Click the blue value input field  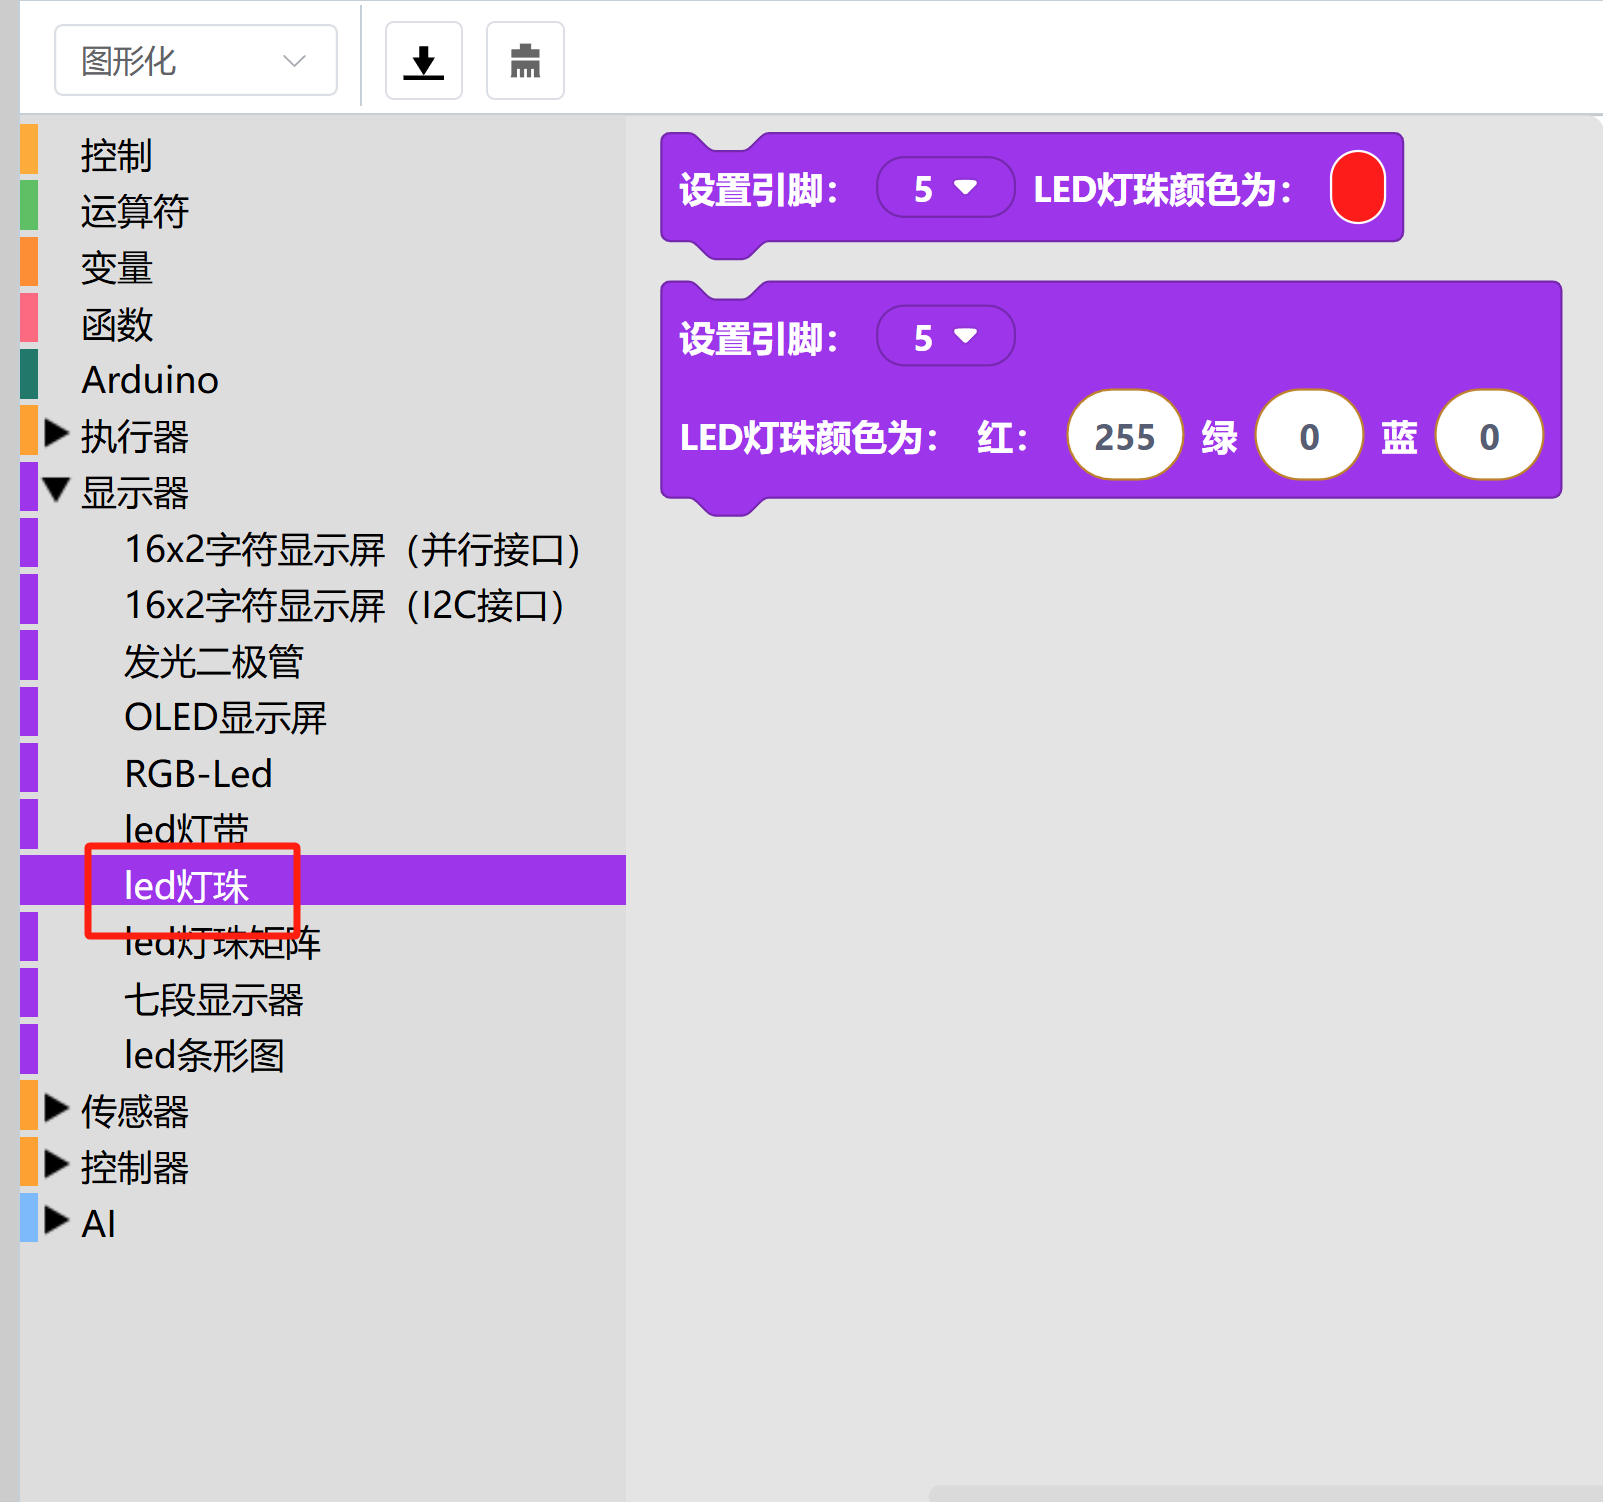(1488, 436)
